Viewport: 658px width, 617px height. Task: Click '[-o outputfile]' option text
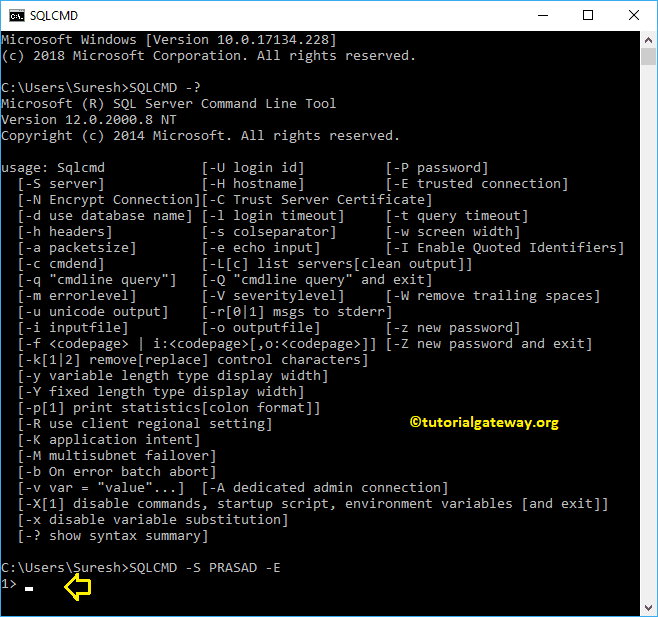pyautogui.click(x=261, y=328)
